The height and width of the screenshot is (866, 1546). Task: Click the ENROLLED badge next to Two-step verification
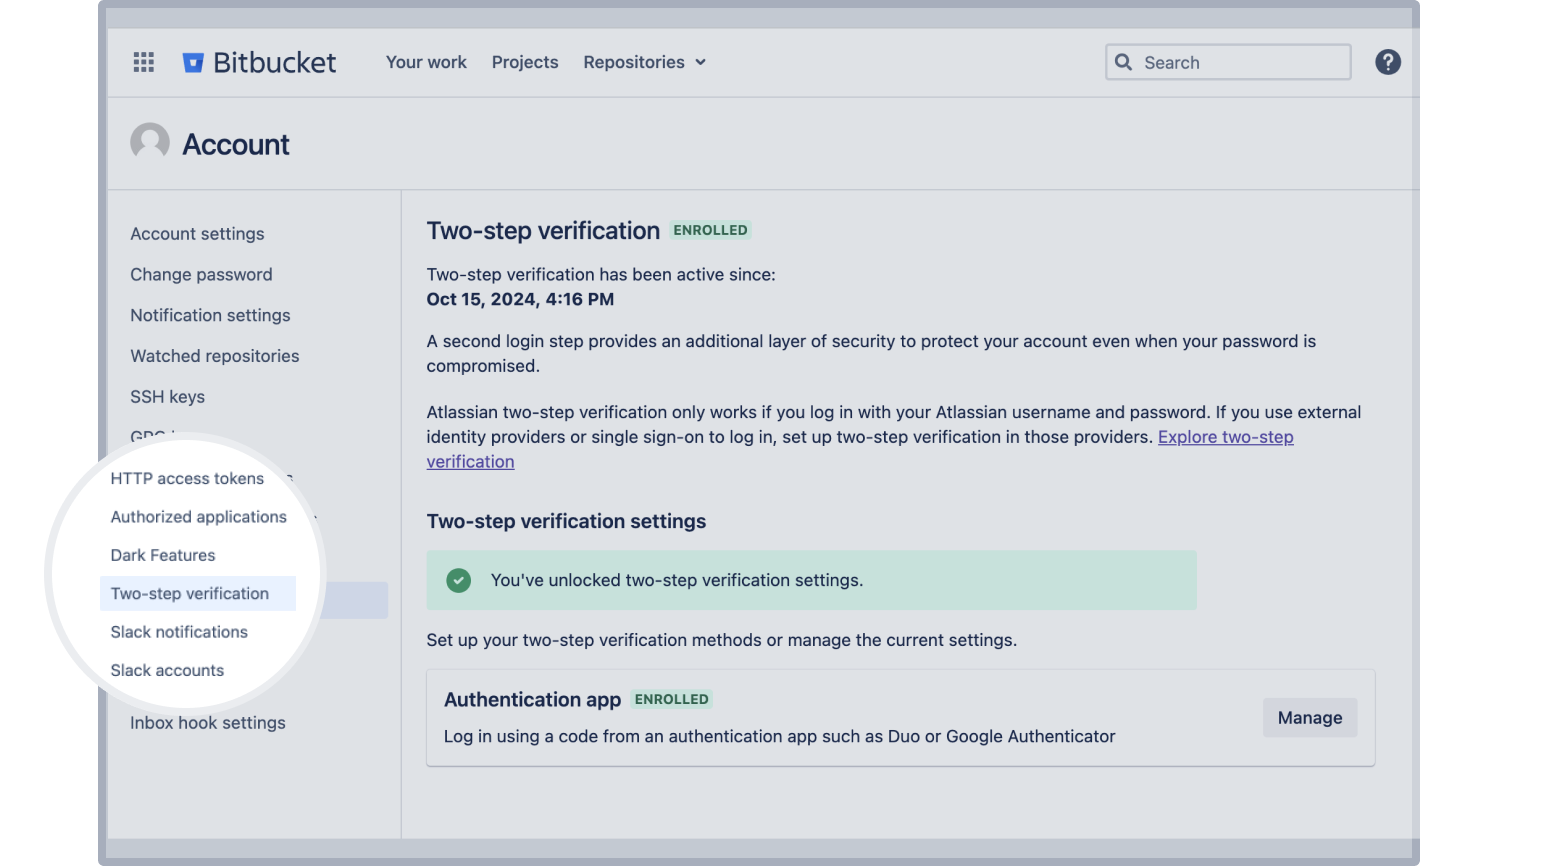tap(710, 230)
